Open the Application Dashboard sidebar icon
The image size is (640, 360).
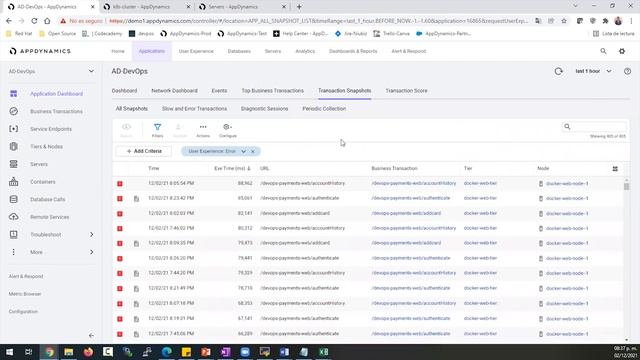pos(13,94)
